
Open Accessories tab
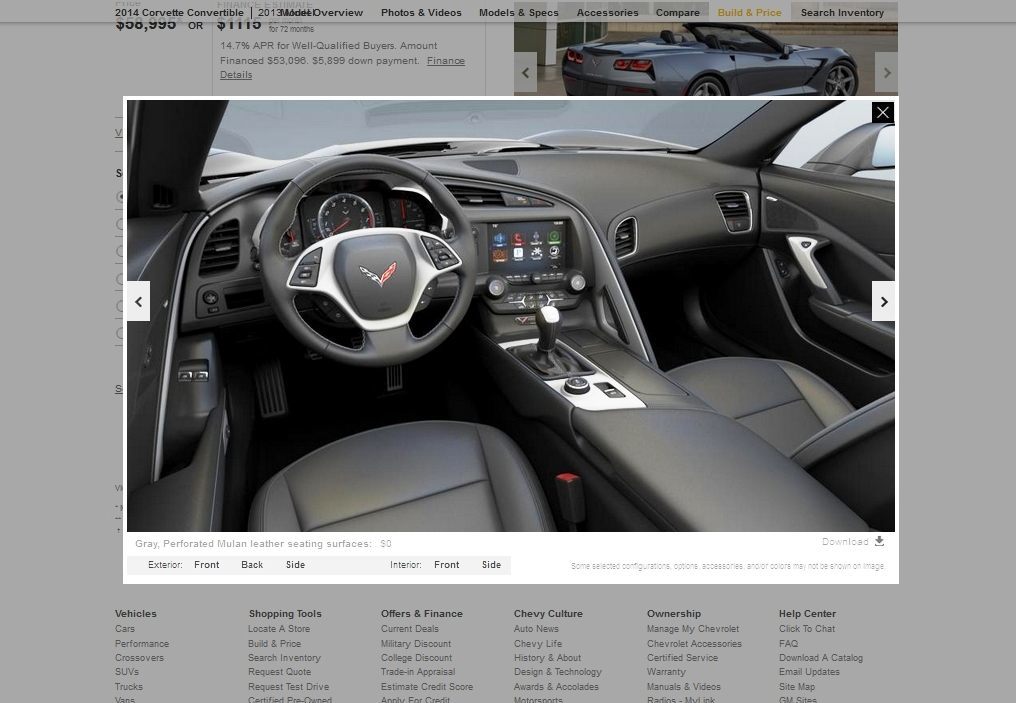[x=607, y=12]
